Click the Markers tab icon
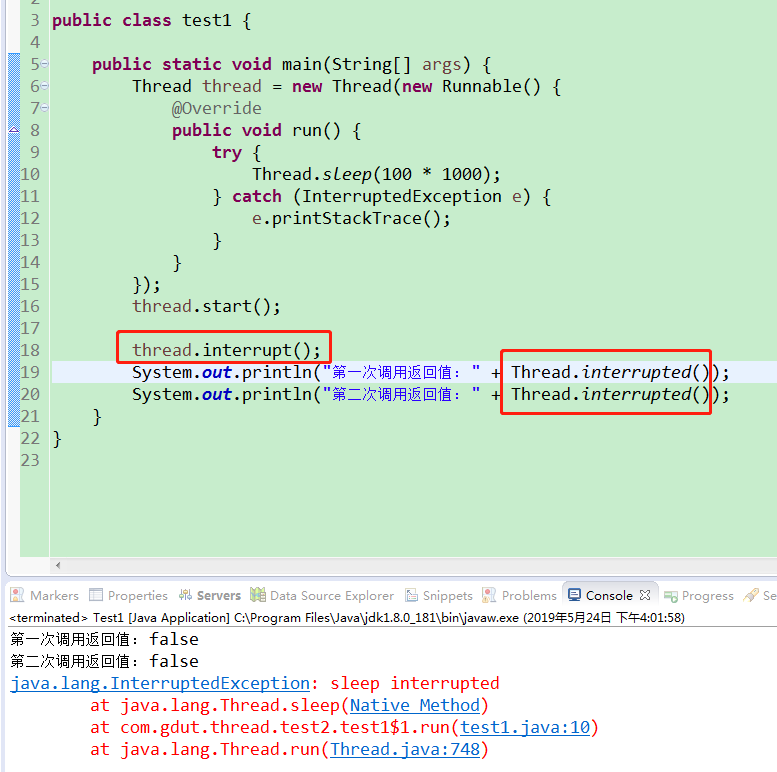The height and width of the screenshot is (772, 777). pos(17,595)
